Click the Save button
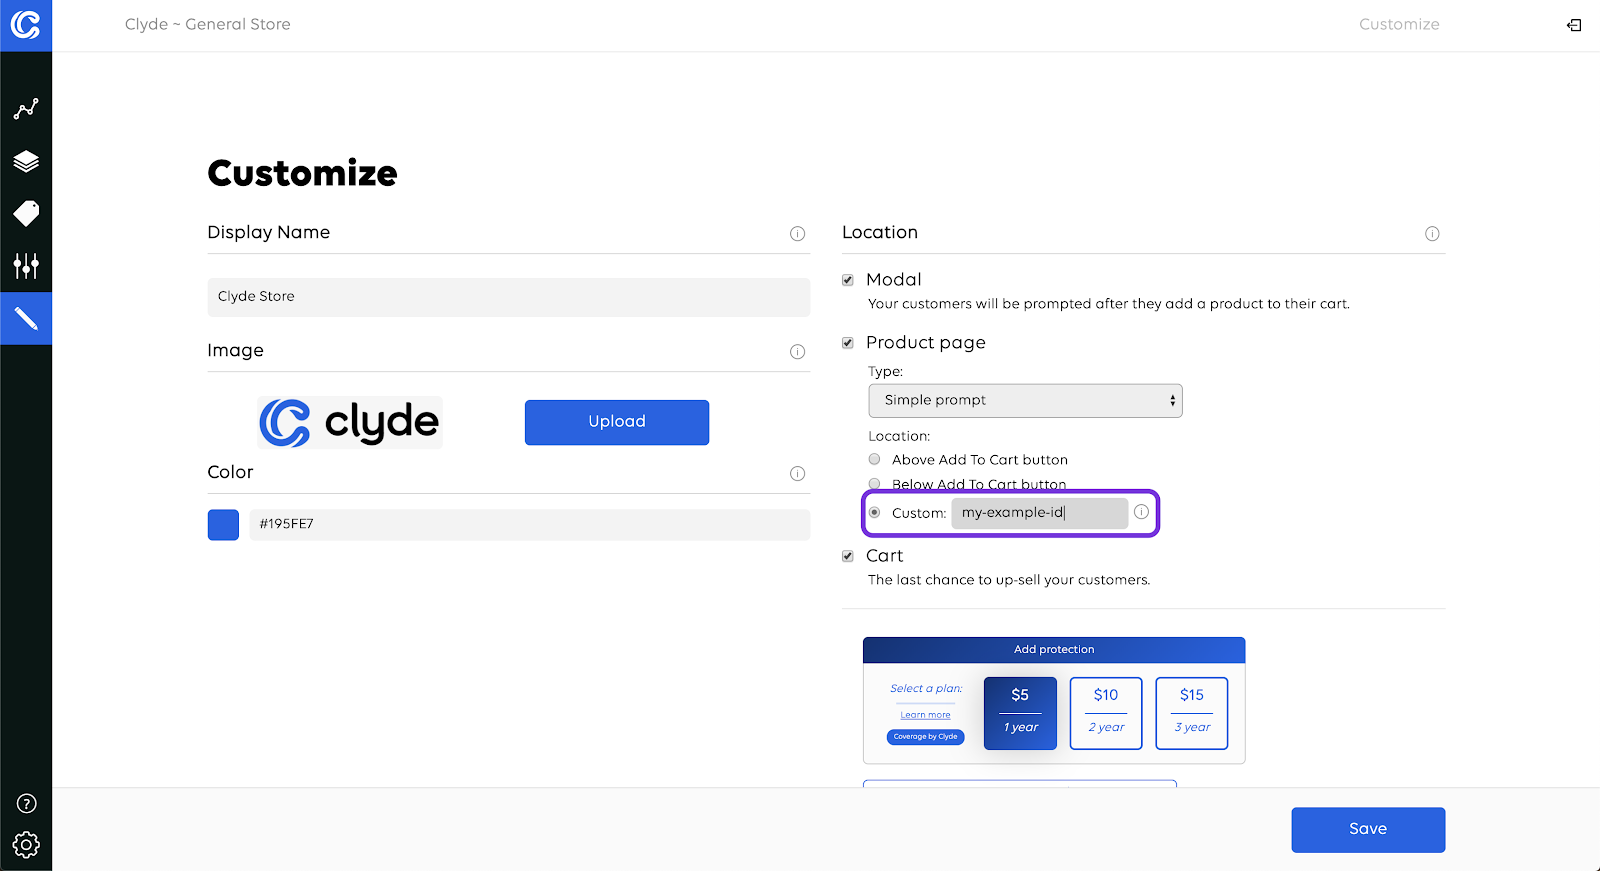 pos(1368,830)
